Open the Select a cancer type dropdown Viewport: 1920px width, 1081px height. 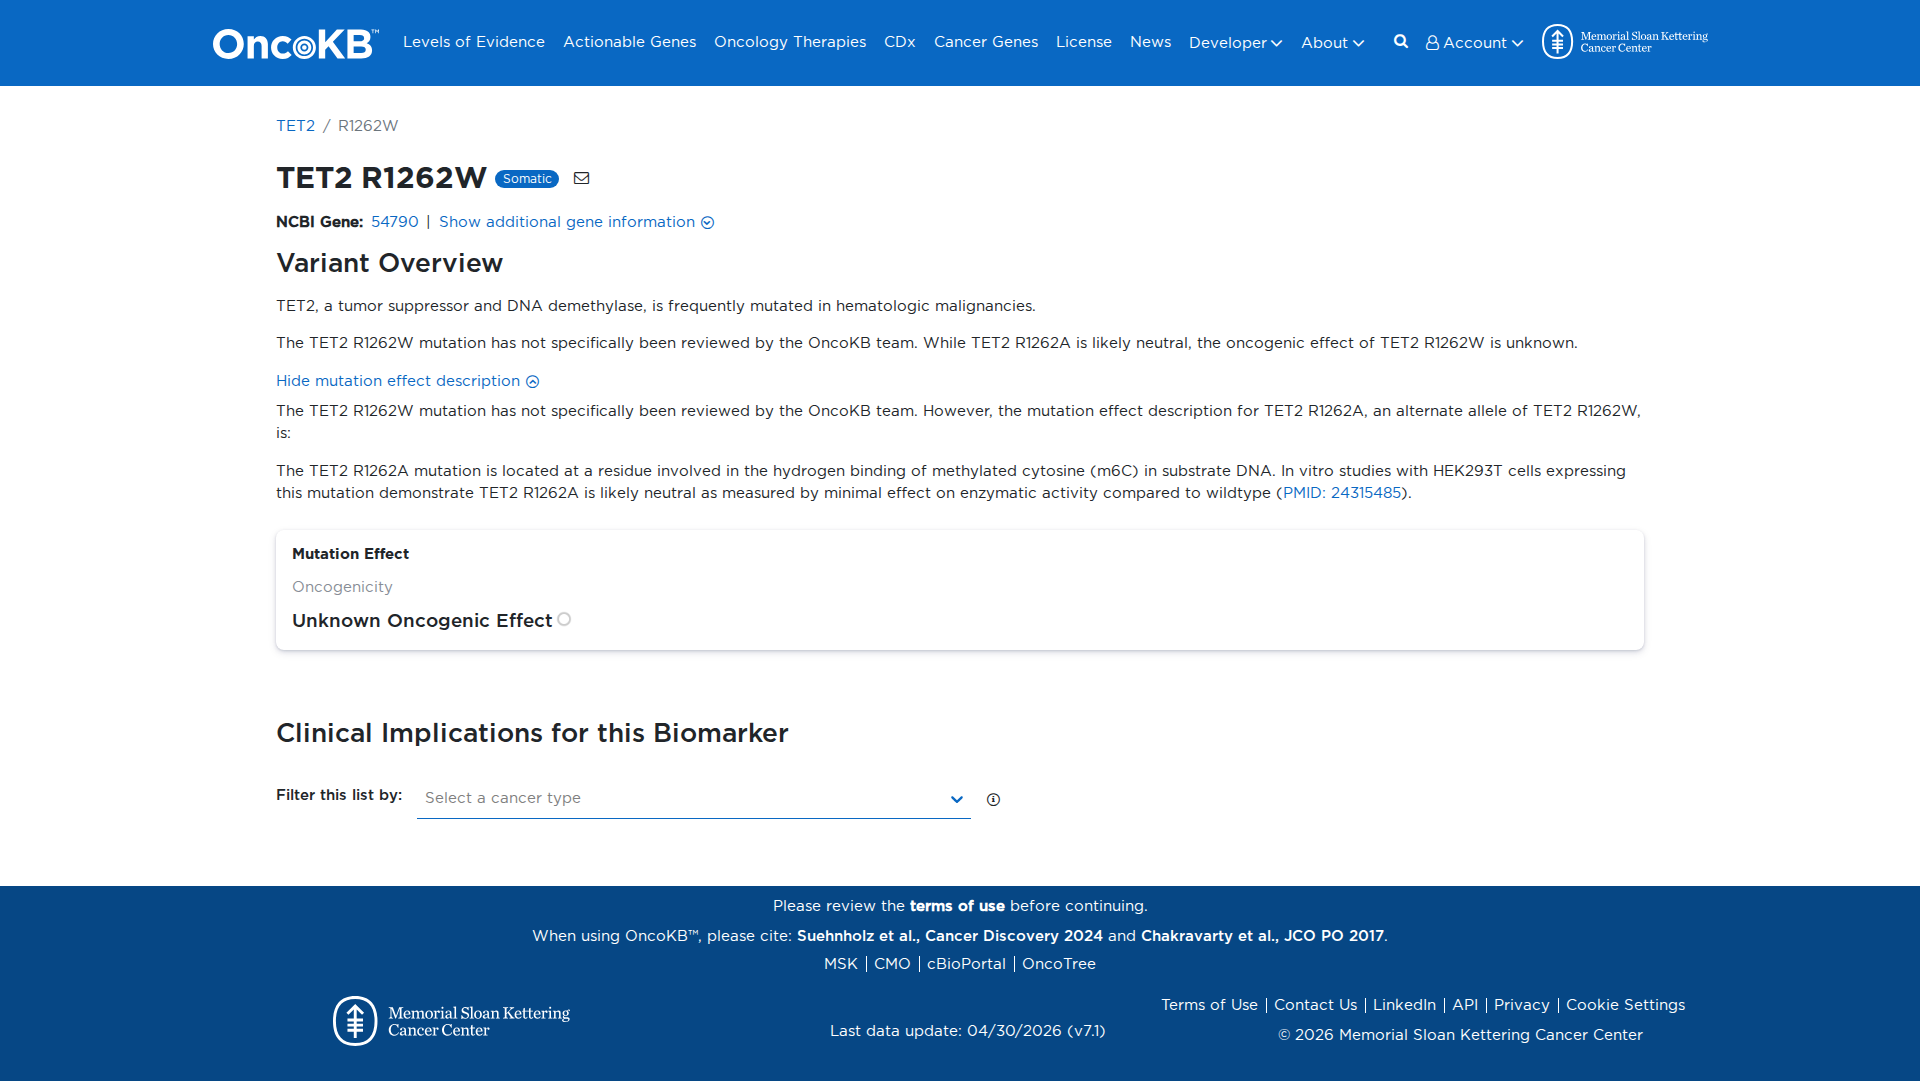[694, 798]
